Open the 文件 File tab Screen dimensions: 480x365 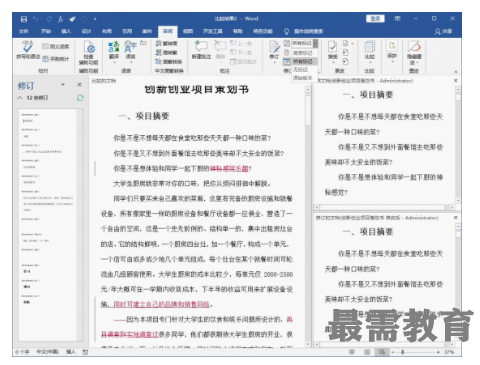click(x=24, y=31)
